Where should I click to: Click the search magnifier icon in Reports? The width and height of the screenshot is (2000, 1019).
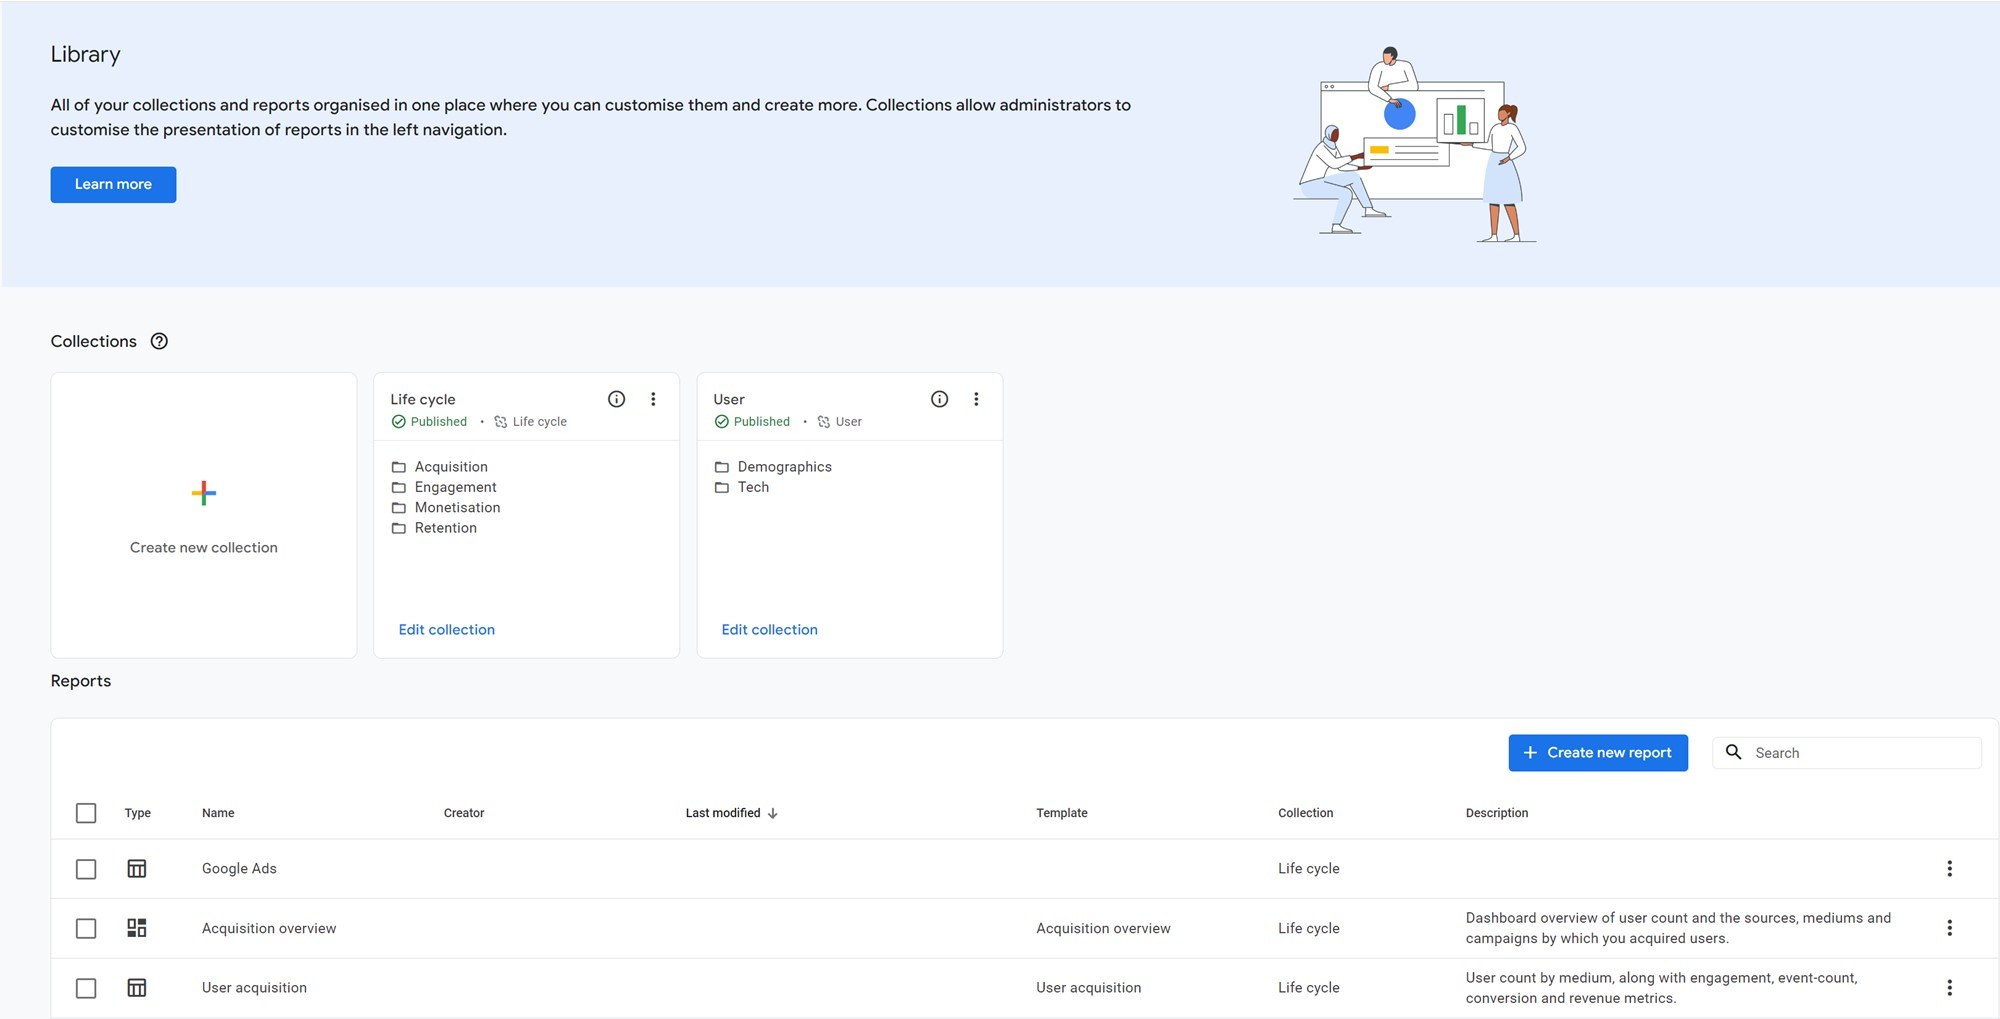(1734, 752)
